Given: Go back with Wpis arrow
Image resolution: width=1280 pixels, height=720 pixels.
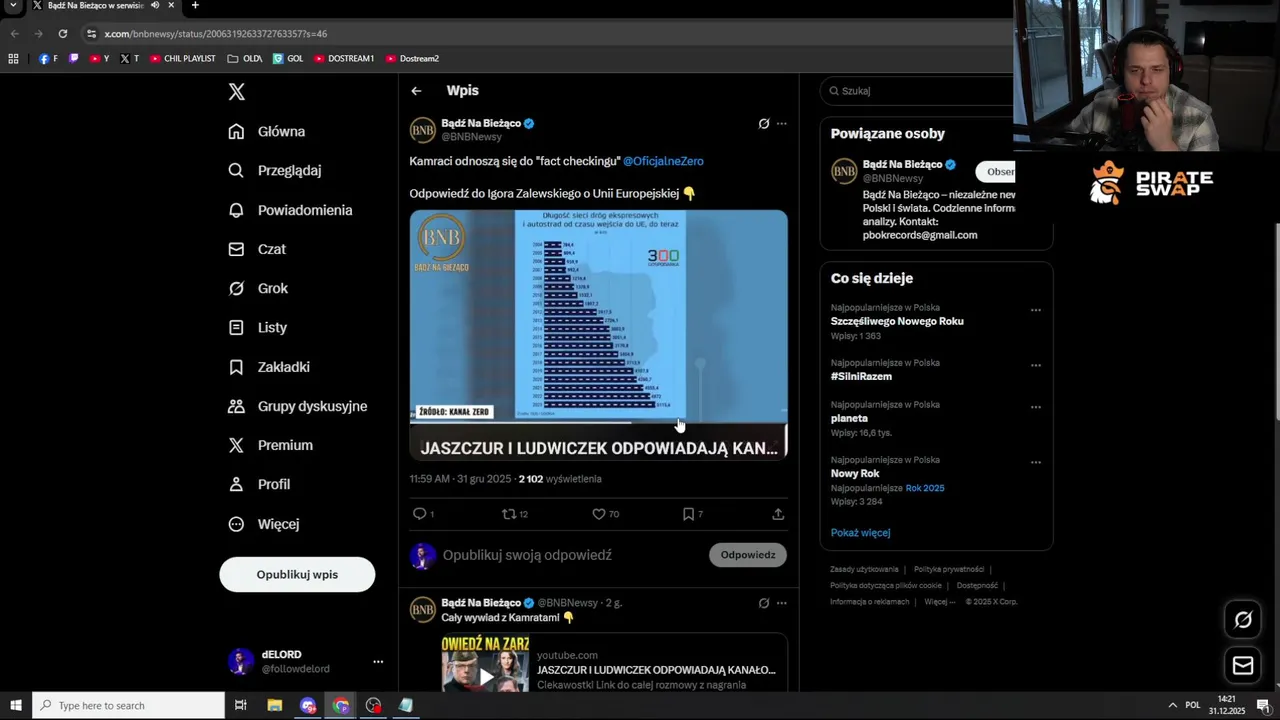Looking at the screenshot, I should [416, 91].
